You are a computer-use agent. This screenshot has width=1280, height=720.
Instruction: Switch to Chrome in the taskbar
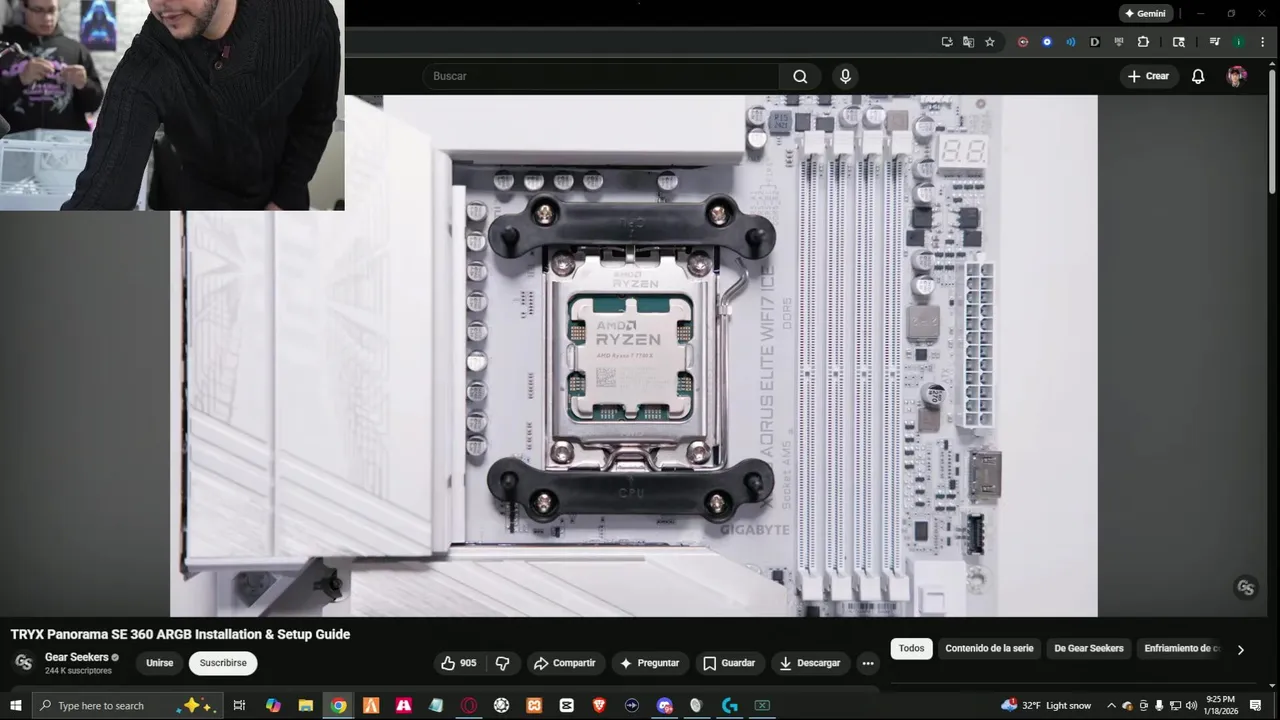coord(339,705)
